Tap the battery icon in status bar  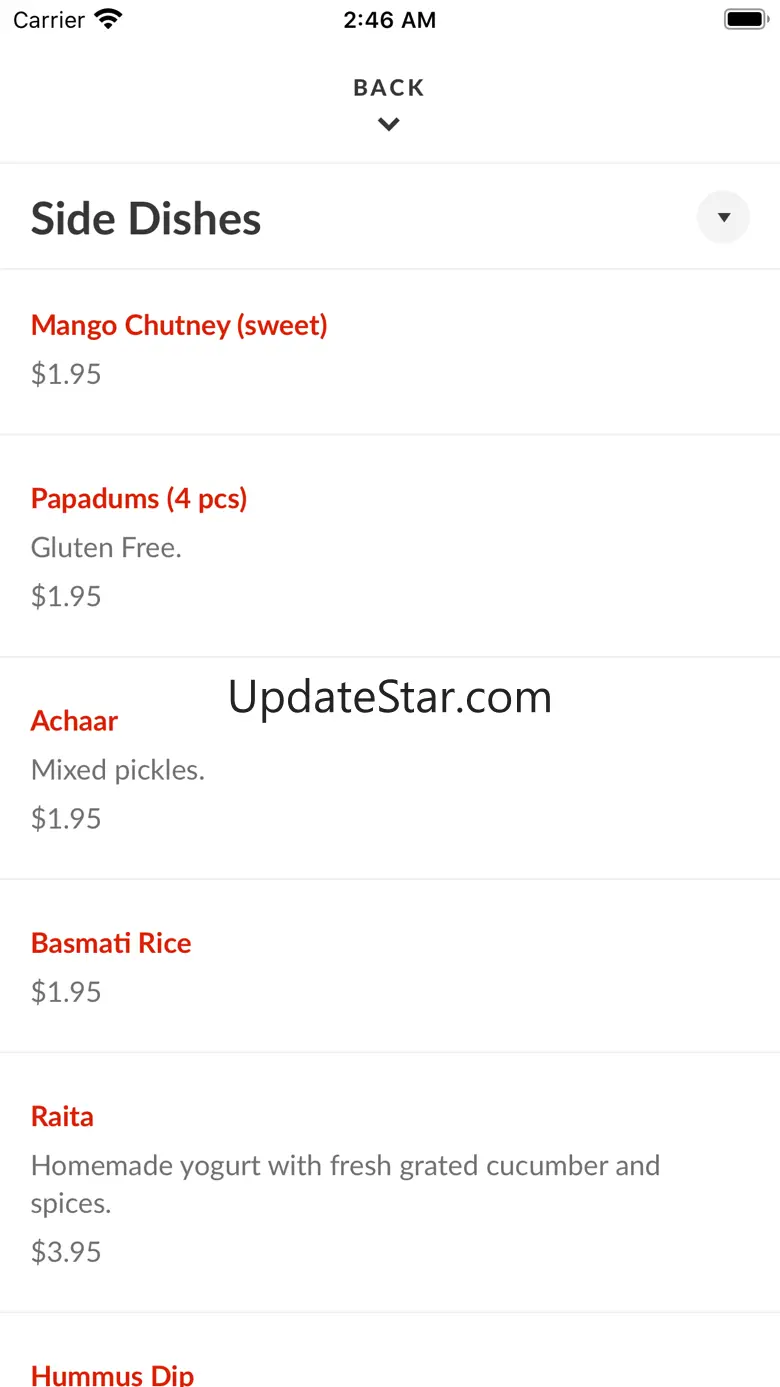point(745,19)
